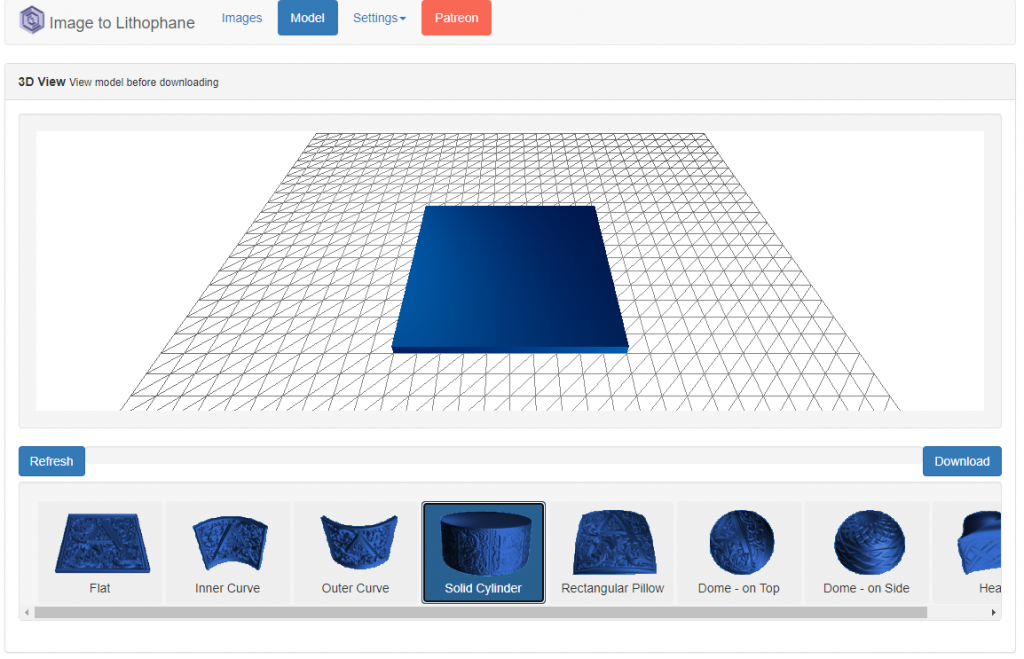Click the blue flat model in 3D view
The image size is (1024, 659).
pyautogui.click(x=509, y=275)
